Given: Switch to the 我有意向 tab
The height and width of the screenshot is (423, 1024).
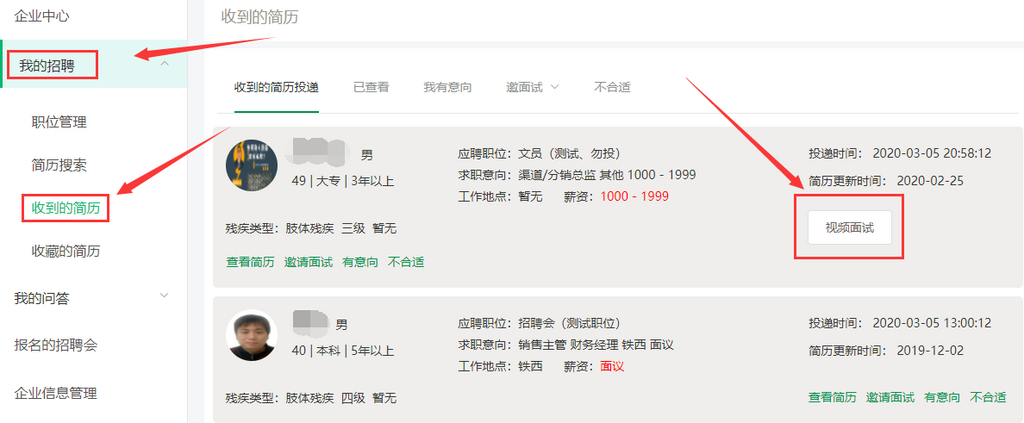Looking at the screenshot, I should [447, 88].
